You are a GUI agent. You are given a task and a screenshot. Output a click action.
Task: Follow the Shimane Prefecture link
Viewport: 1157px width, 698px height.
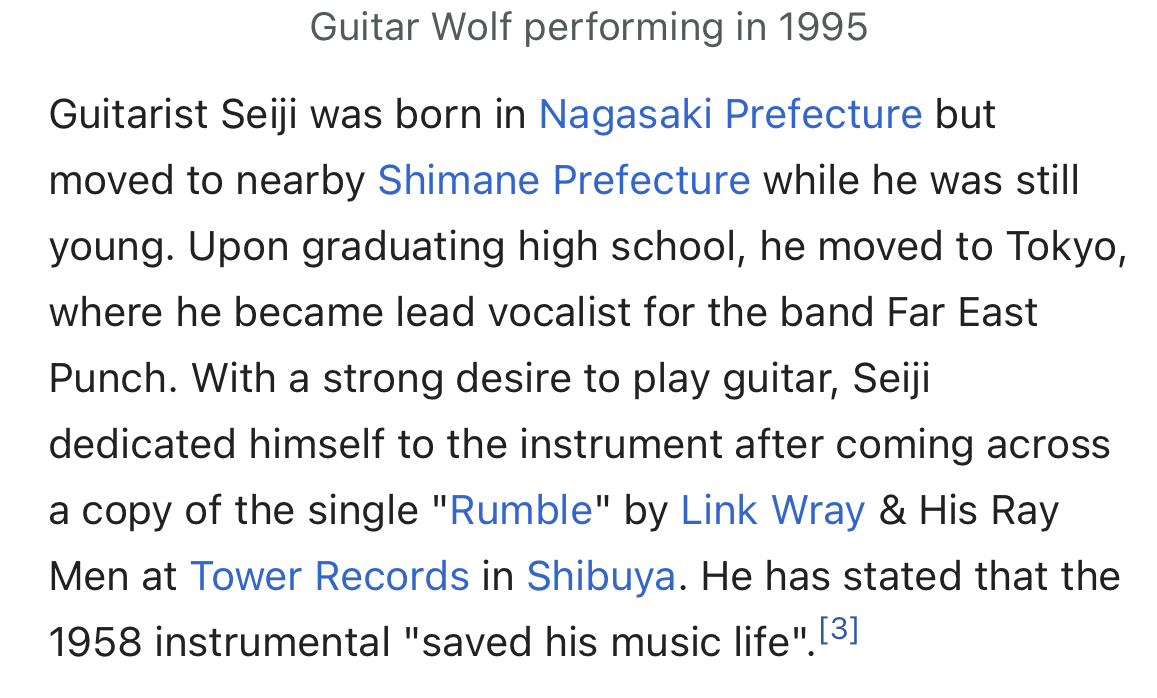563,180
